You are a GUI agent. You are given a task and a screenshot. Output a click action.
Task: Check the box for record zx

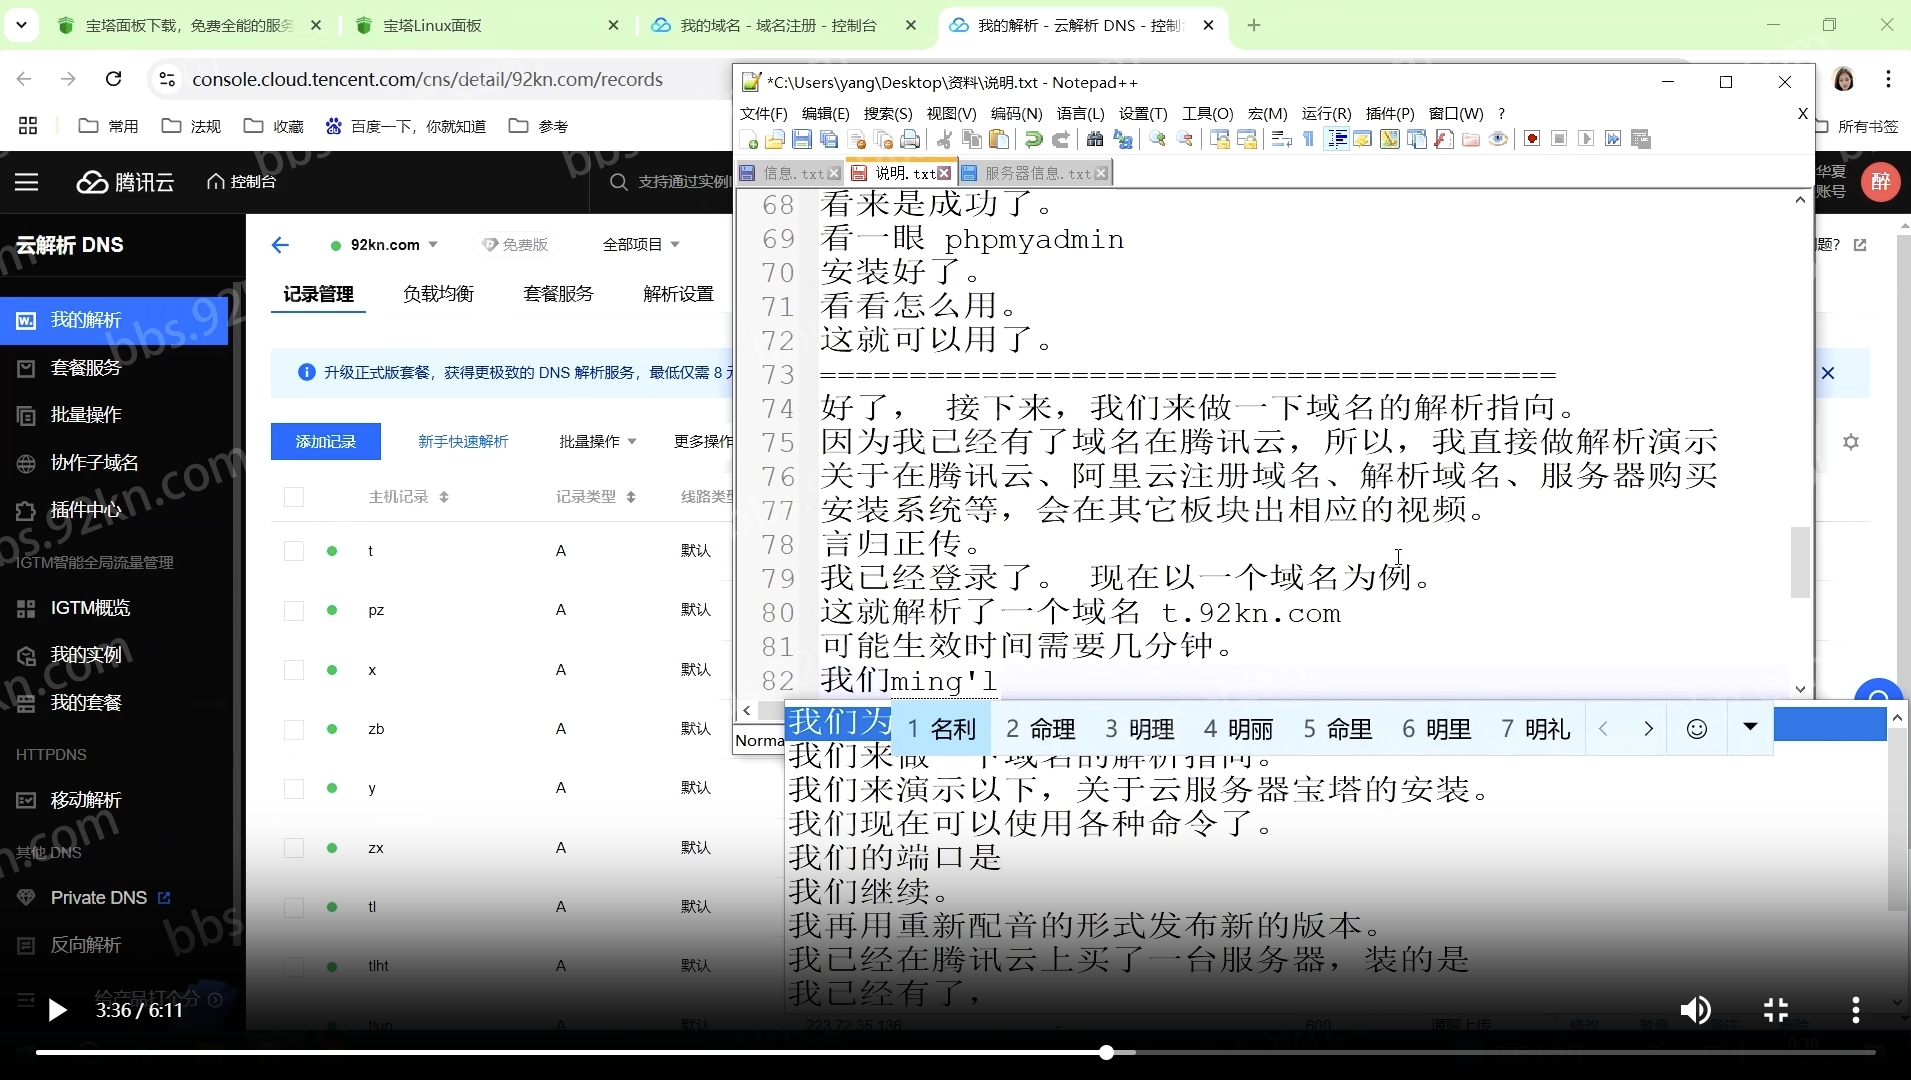pyautogui.click(x=294, y=848)
